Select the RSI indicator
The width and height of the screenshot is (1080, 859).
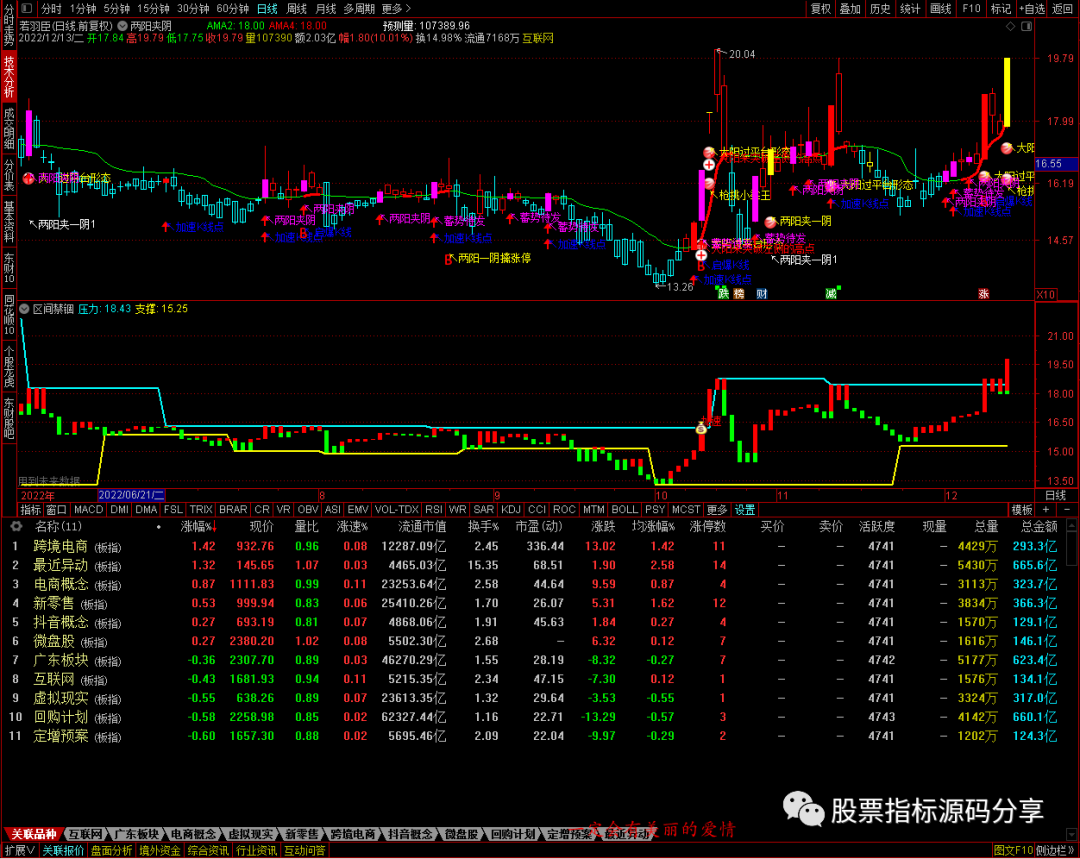tap(433, 510)
